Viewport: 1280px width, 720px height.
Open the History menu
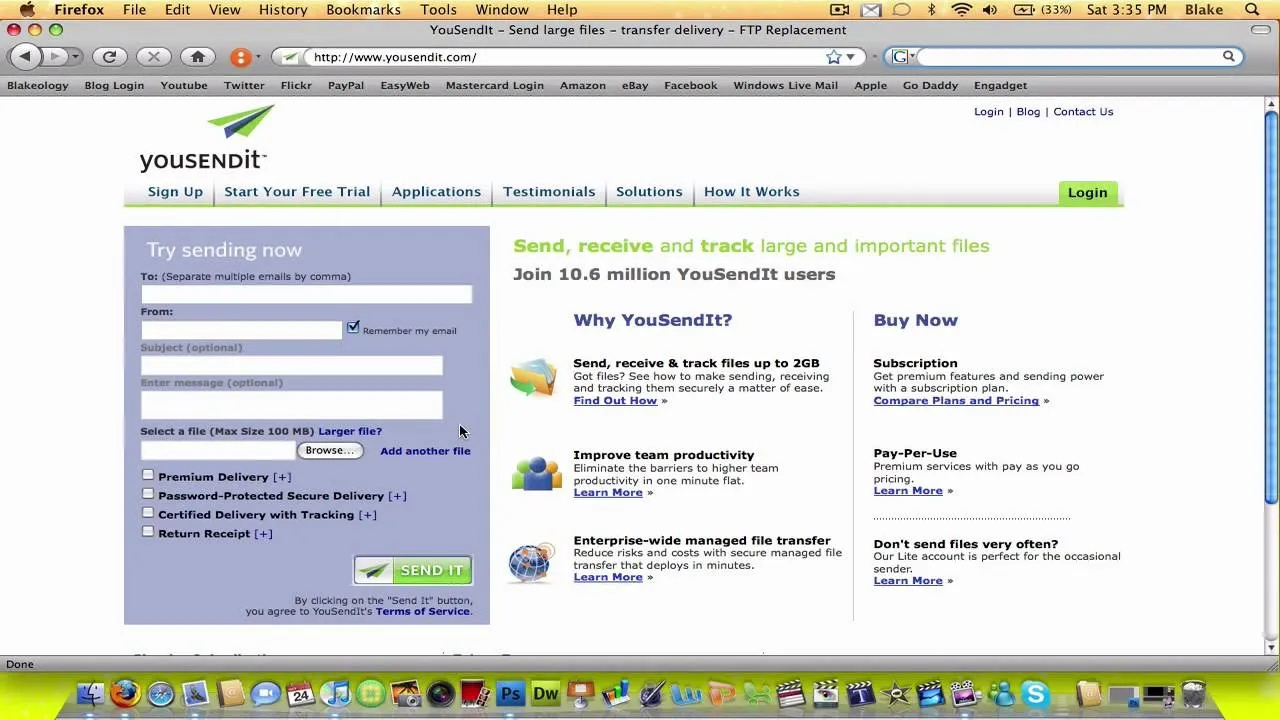283,10
